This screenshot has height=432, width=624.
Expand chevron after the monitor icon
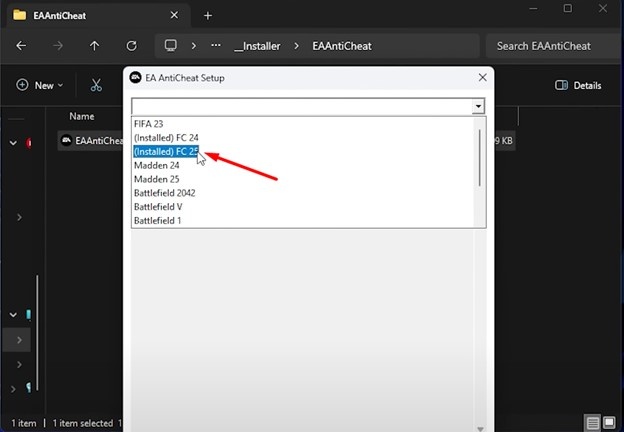pyautogui.click(x=193, y=46)
